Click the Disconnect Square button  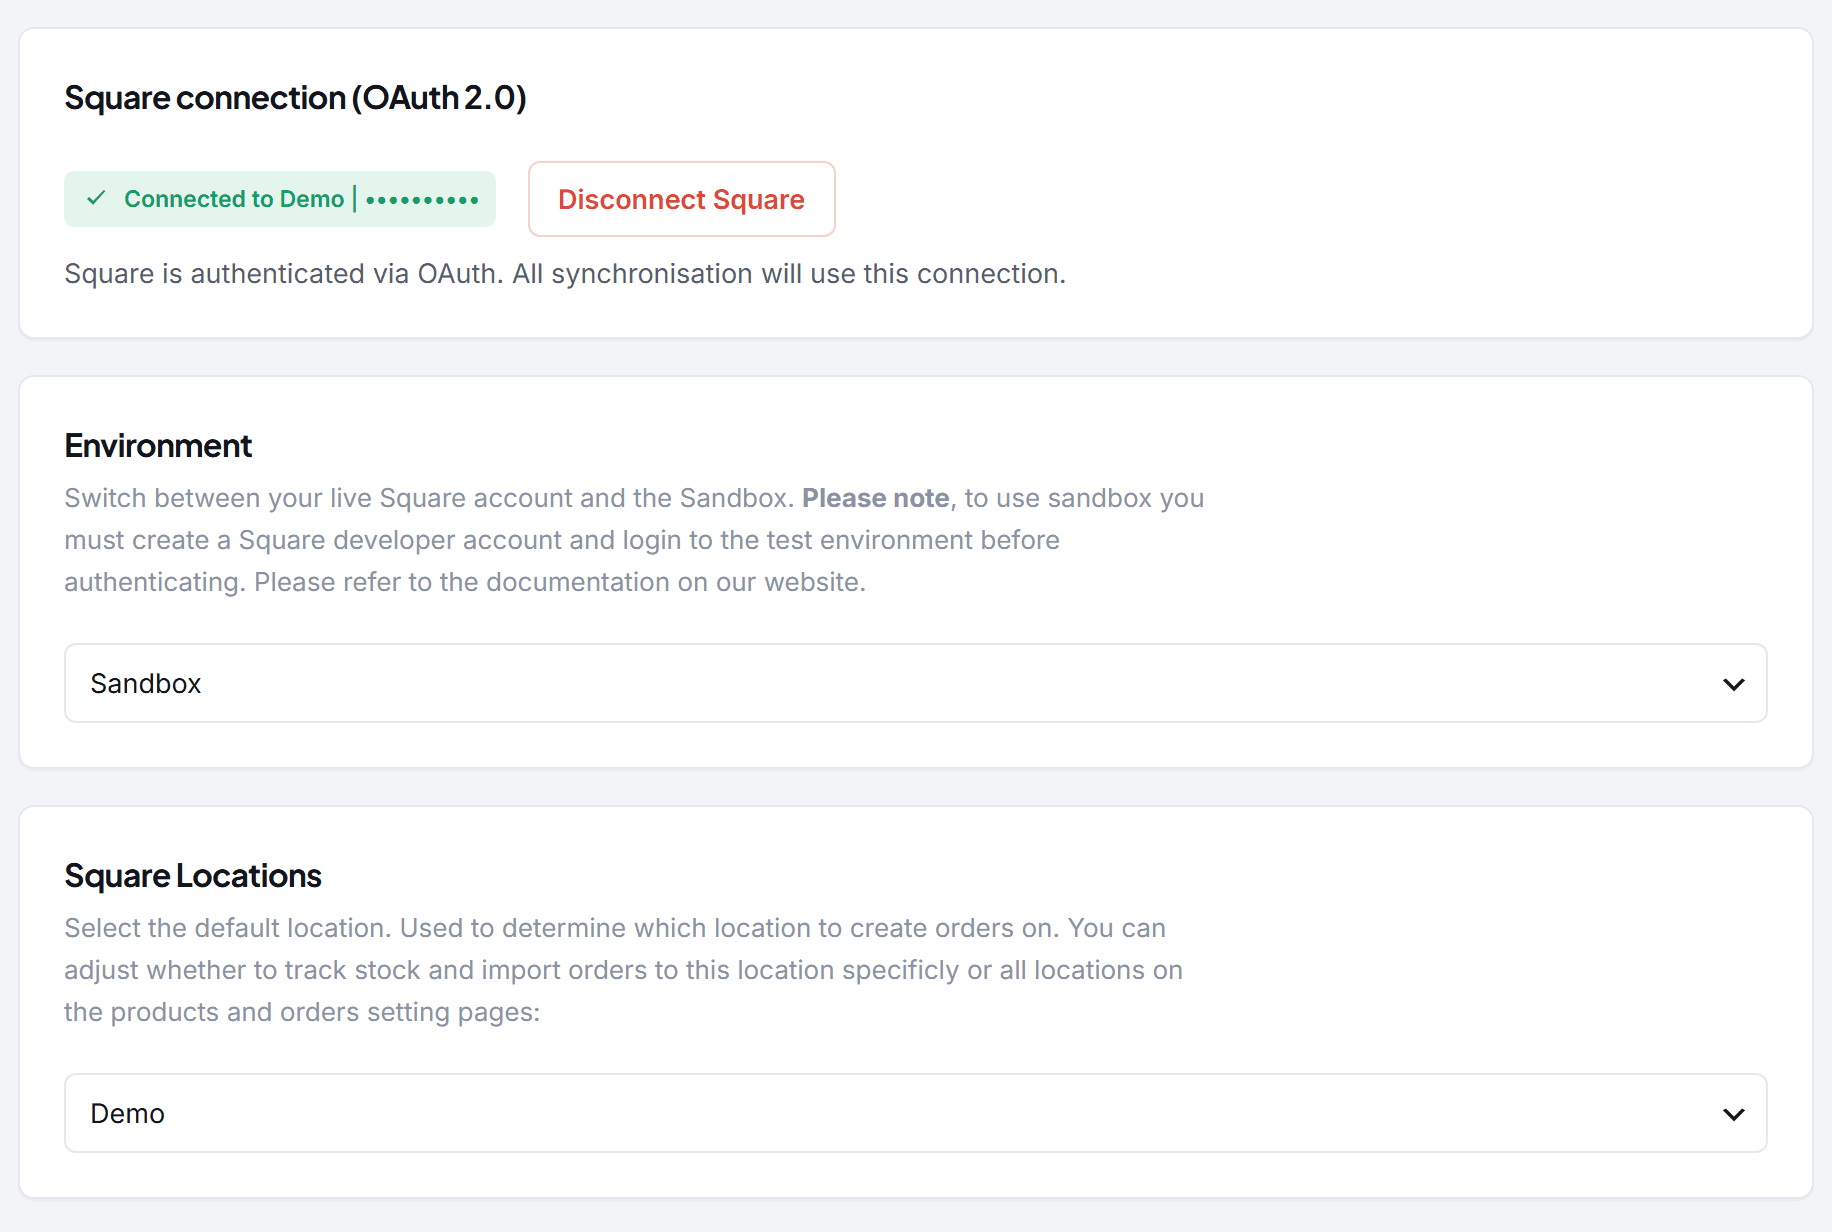click(681, 199)
